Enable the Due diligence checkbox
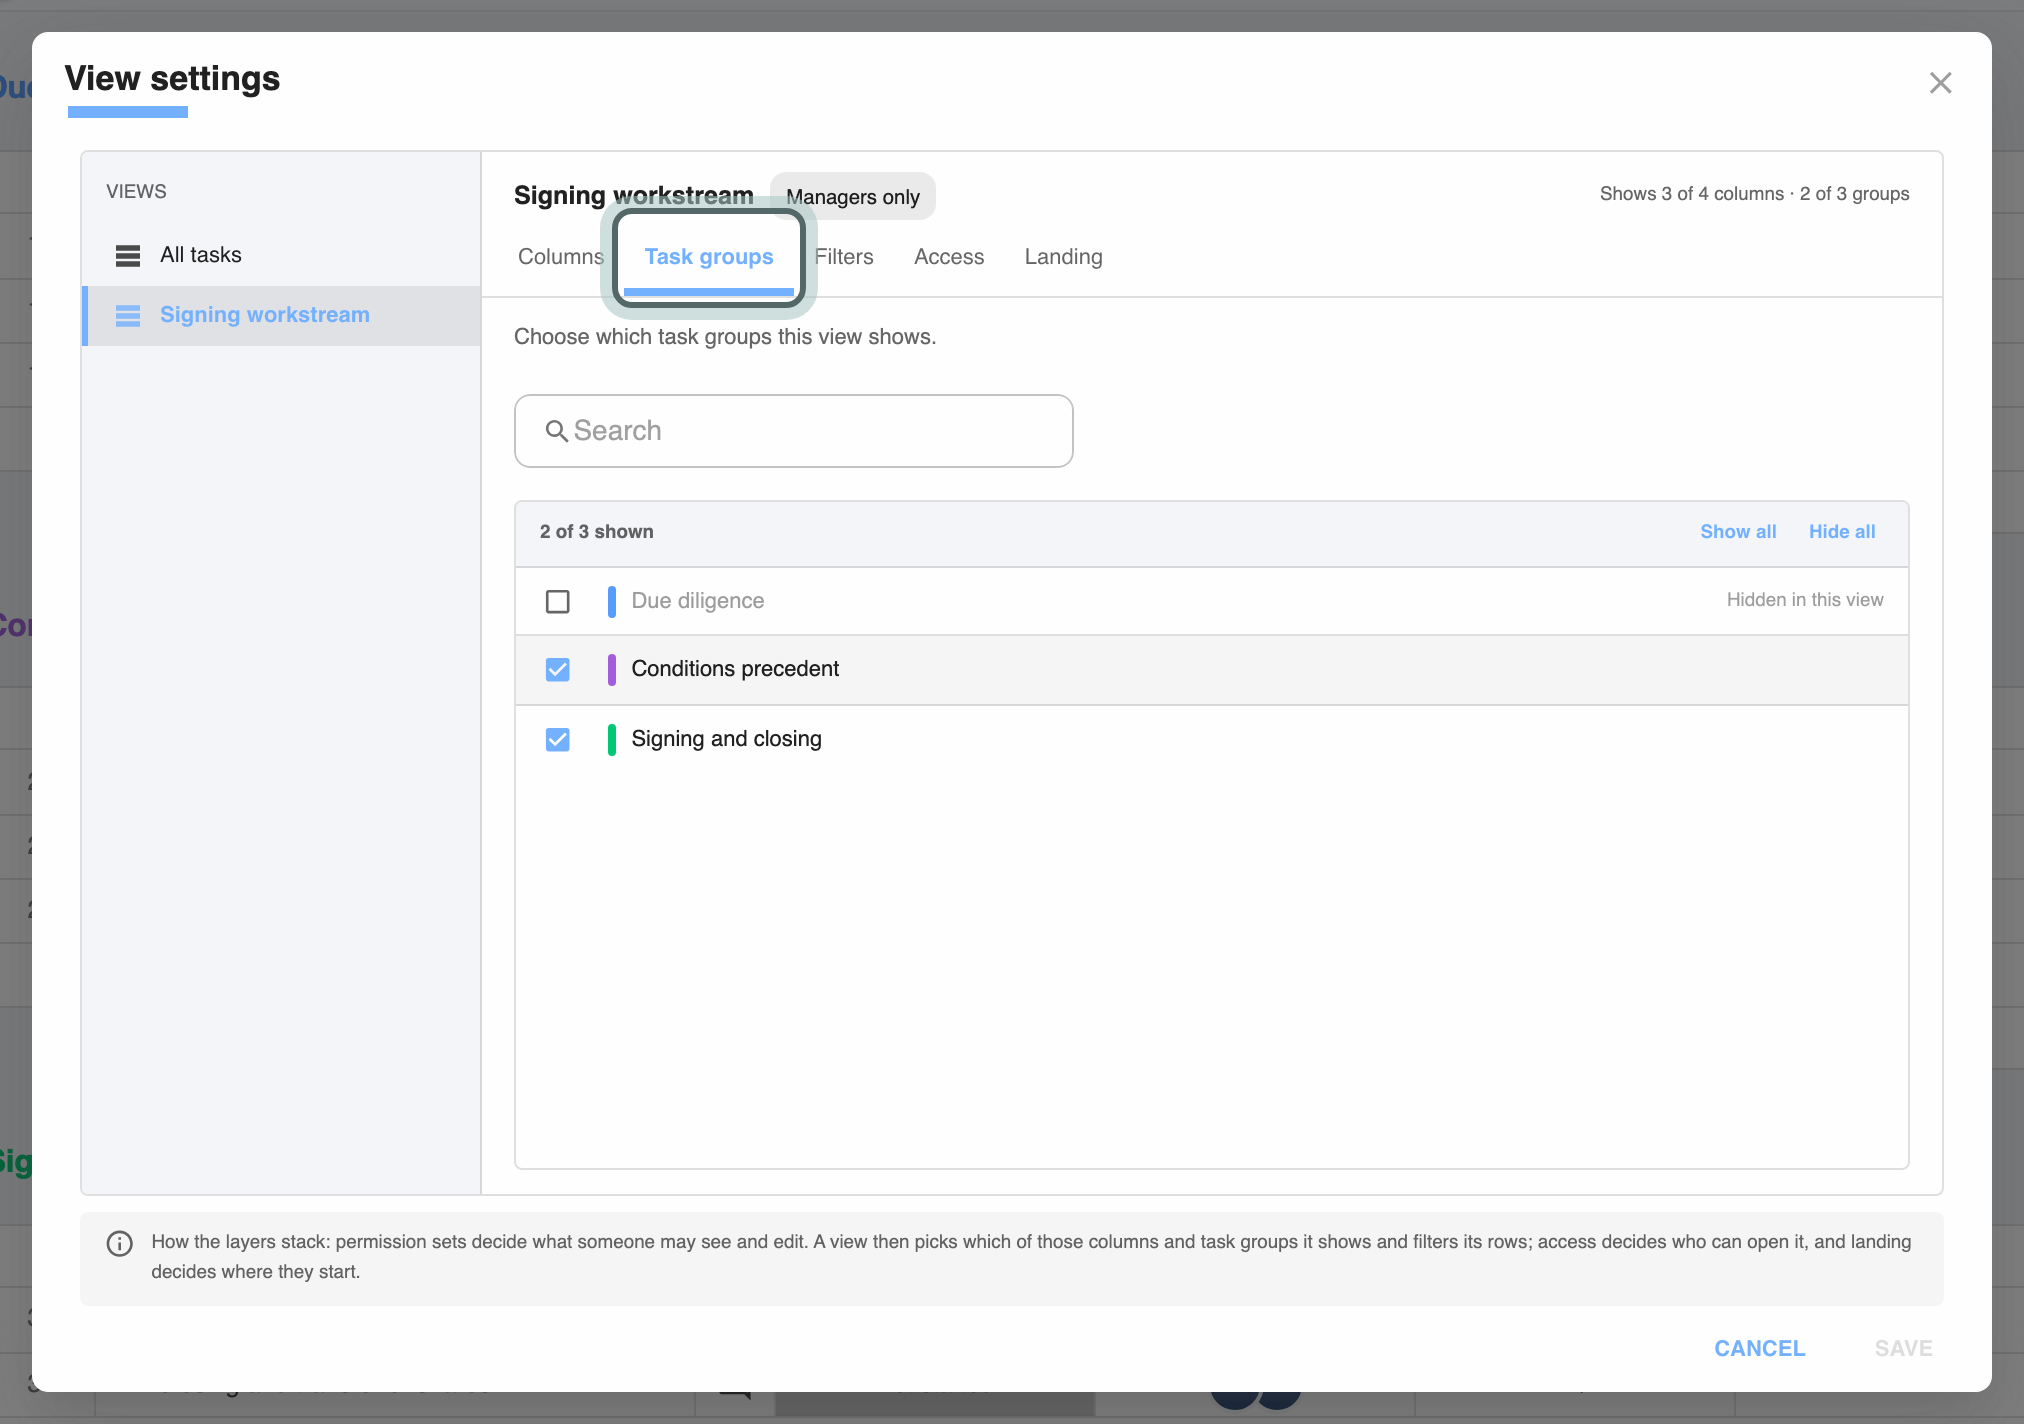This screenshot has width=2024, height=1424. point(558,601)
